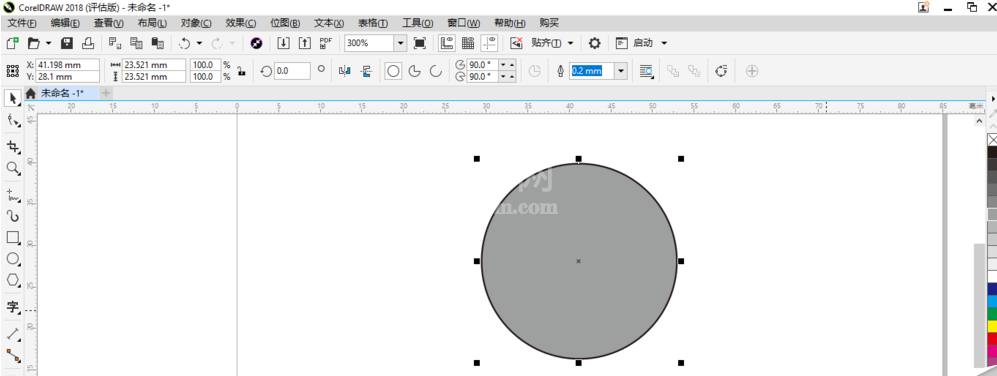This screenshot has width=997, height=376.
Task: Open the 效果(C) menu
Action: click(240, 24)
